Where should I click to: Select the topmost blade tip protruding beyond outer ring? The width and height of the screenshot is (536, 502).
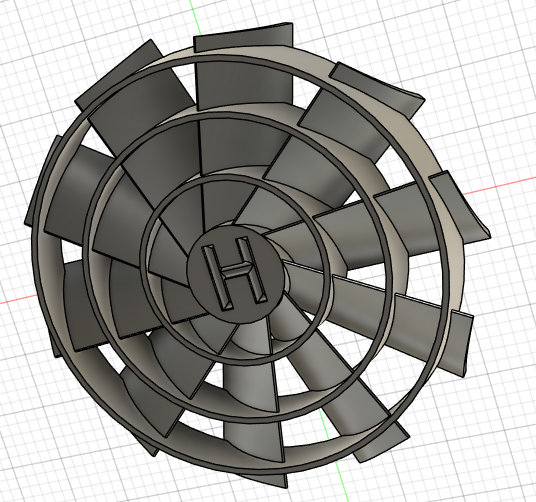(243, 38)
